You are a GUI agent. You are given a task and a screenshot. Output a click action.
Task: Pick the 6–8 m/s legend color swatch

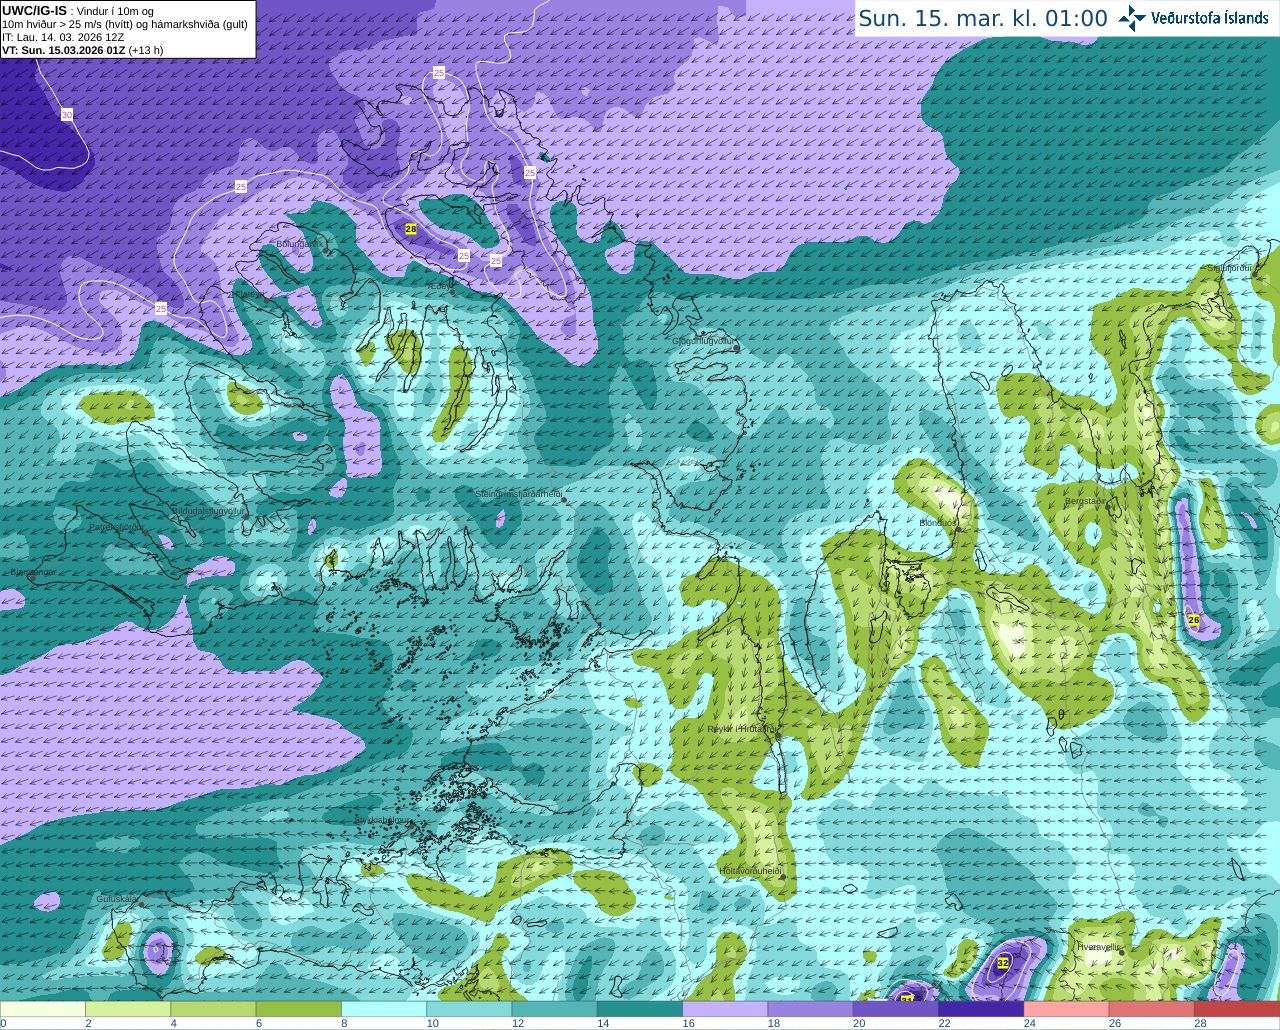click(299, 1009)
